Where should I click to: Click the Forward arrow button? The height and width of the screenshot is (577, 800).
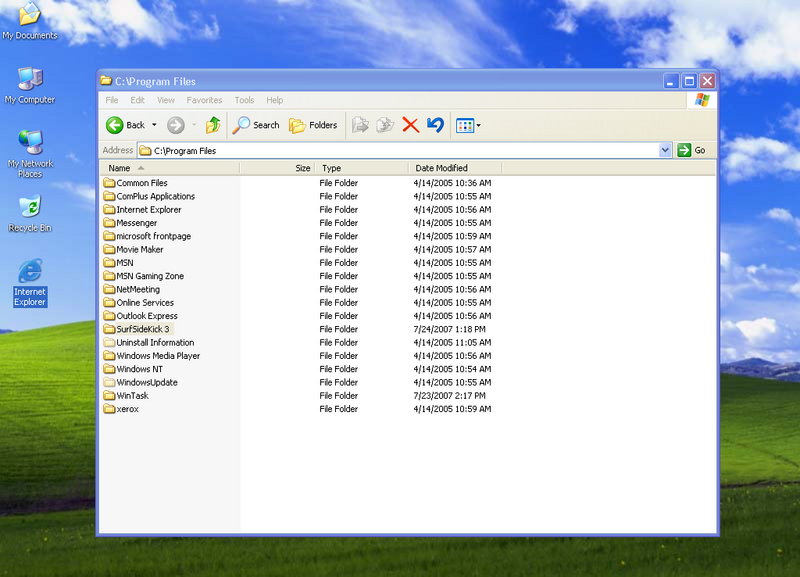coord(176,125)
